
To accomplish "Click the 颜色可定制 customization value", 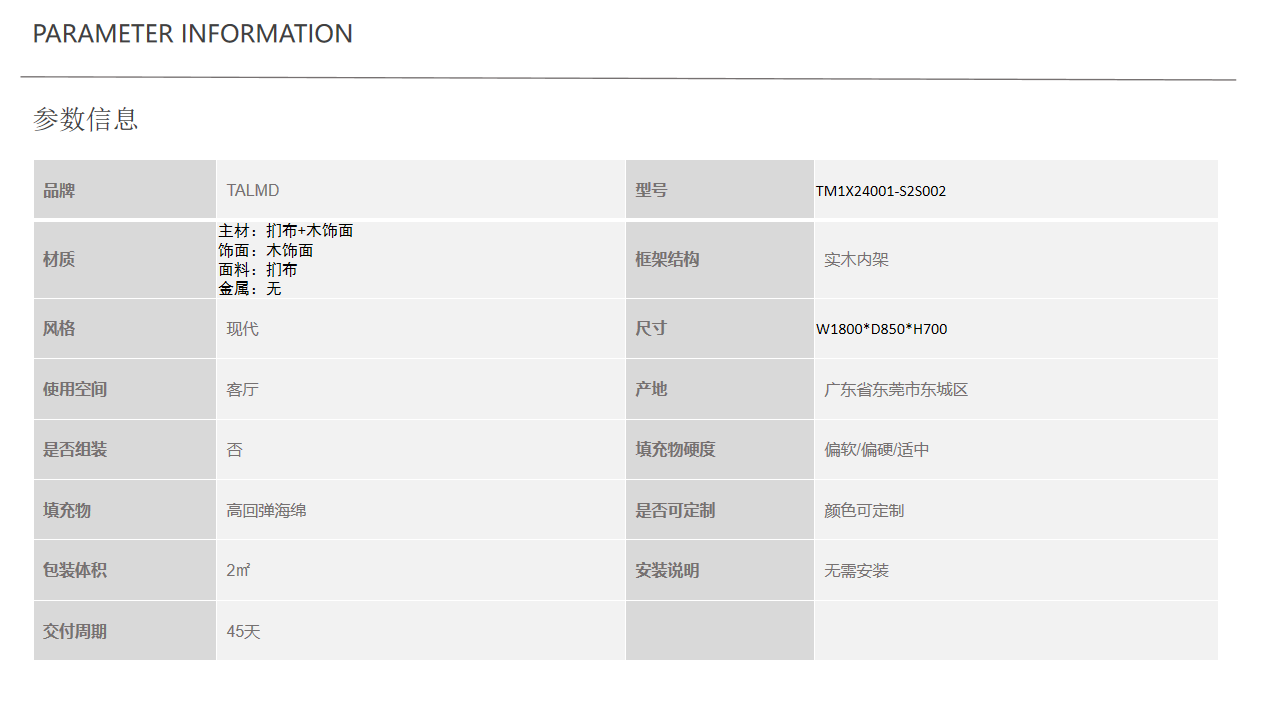I will 864,511.
